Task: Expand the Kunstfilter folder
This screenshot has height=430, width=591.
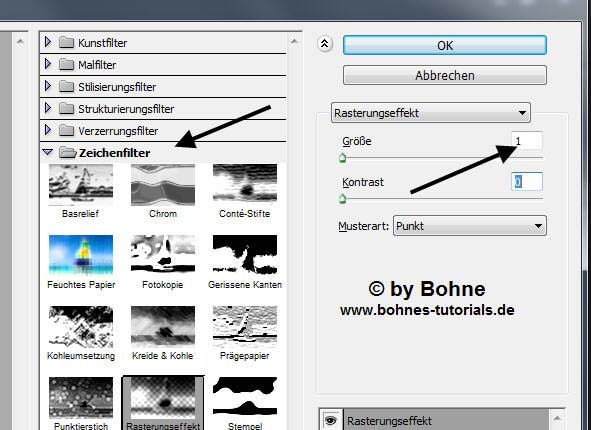Action: [x=47, y=42]
